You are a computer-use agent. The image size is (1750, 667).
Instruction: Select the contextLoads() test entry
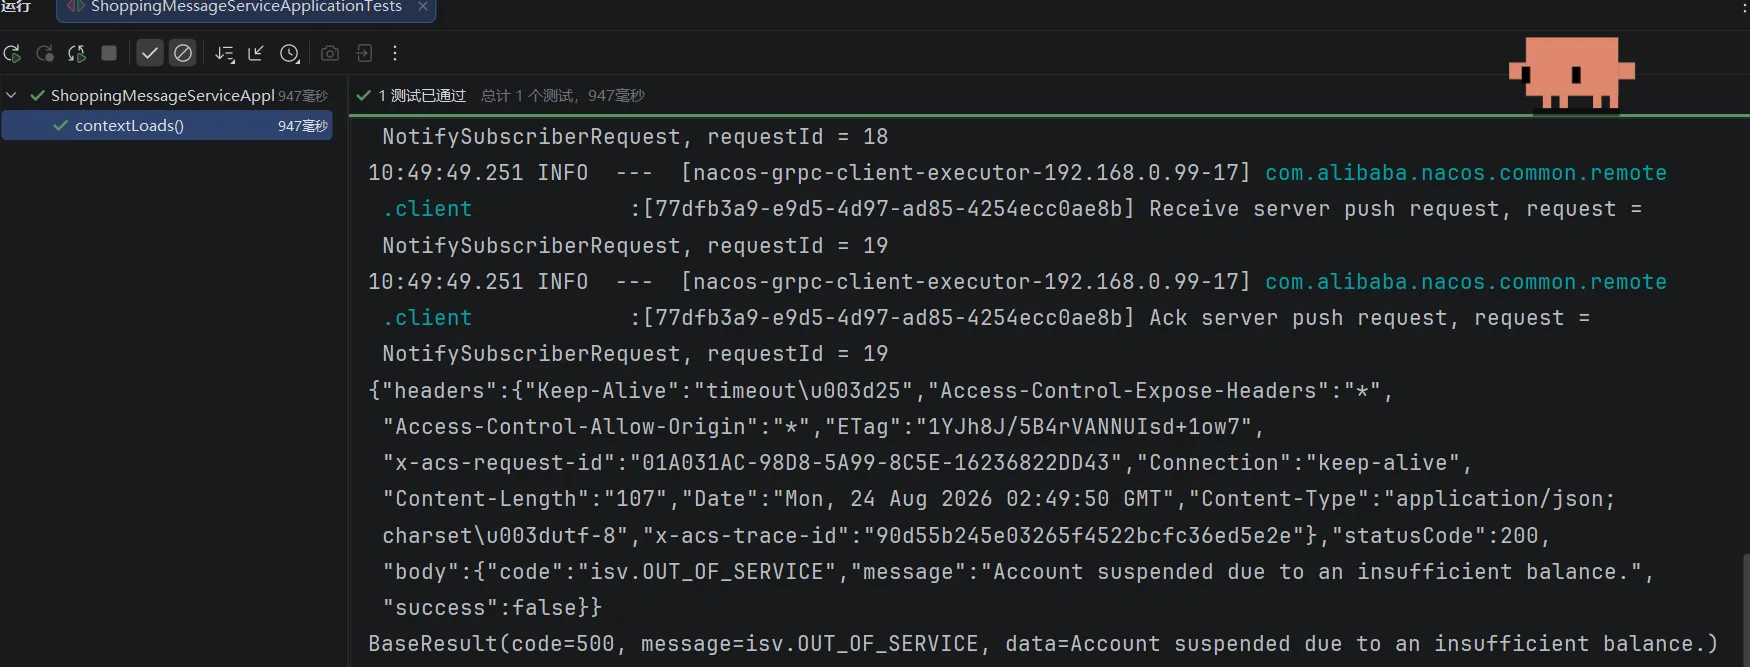coord(166,125)
